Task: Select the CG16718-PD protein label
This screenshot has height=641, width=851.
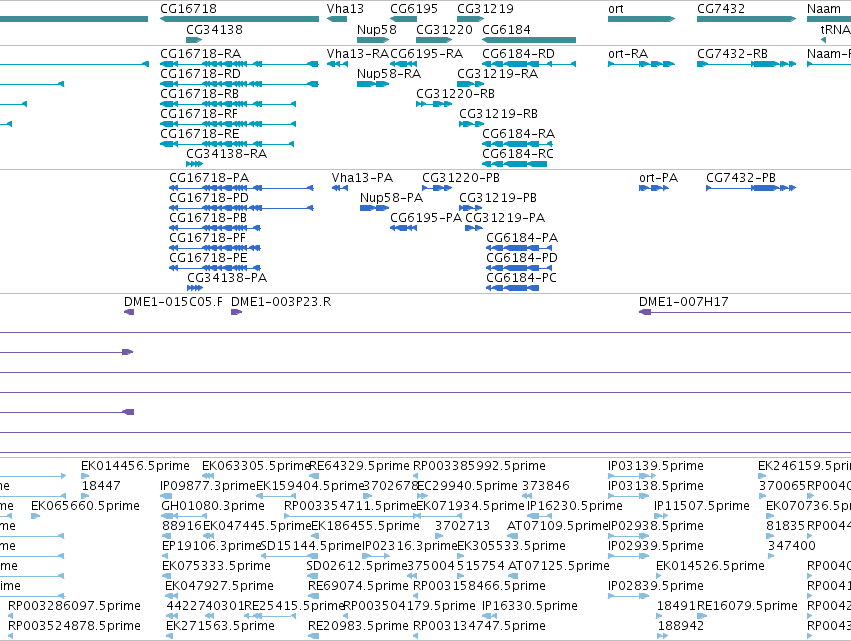Action: point(209,198)
